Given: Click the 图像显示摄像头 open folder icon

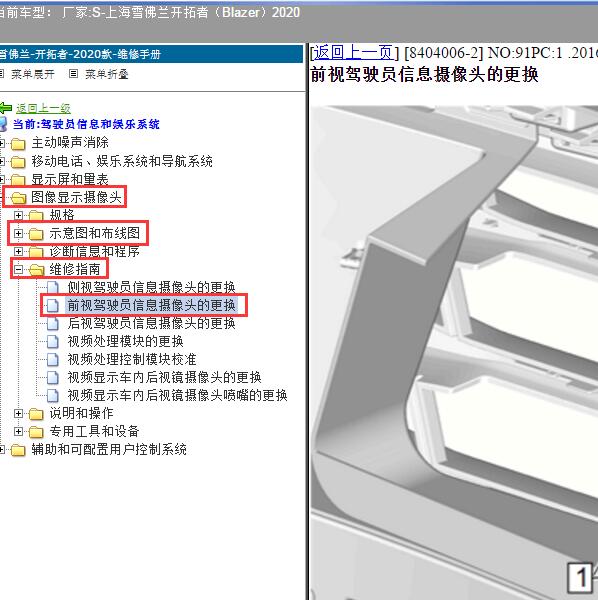Looking at the screenshot, I should (x=18, y=198).
